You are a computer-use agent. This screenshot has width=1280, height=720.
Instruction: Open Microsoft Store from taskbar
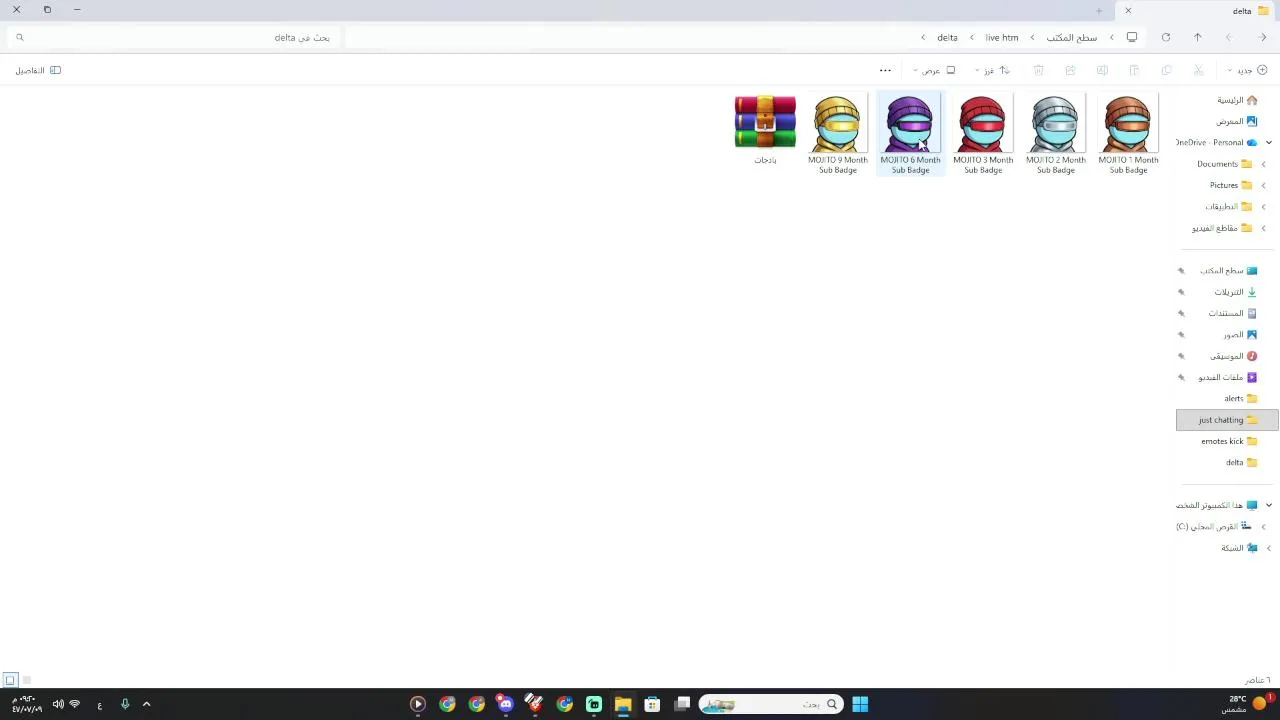coord(652,704)
